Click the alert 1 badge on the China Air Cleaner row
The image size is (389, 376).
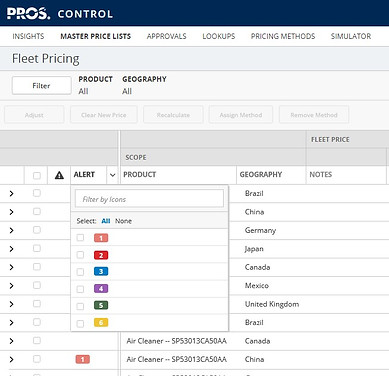tap(83, 359)
